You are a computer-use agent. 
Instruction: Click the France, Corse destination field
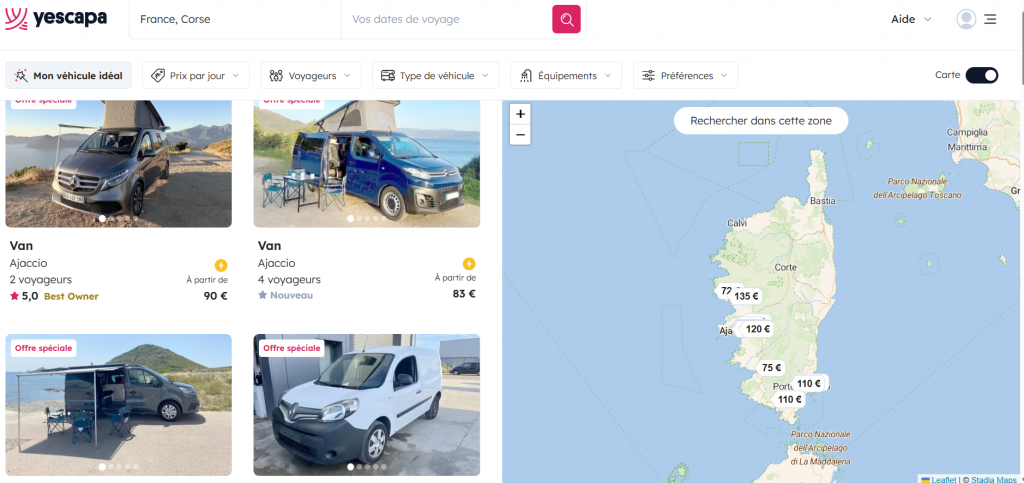(235, 19)
